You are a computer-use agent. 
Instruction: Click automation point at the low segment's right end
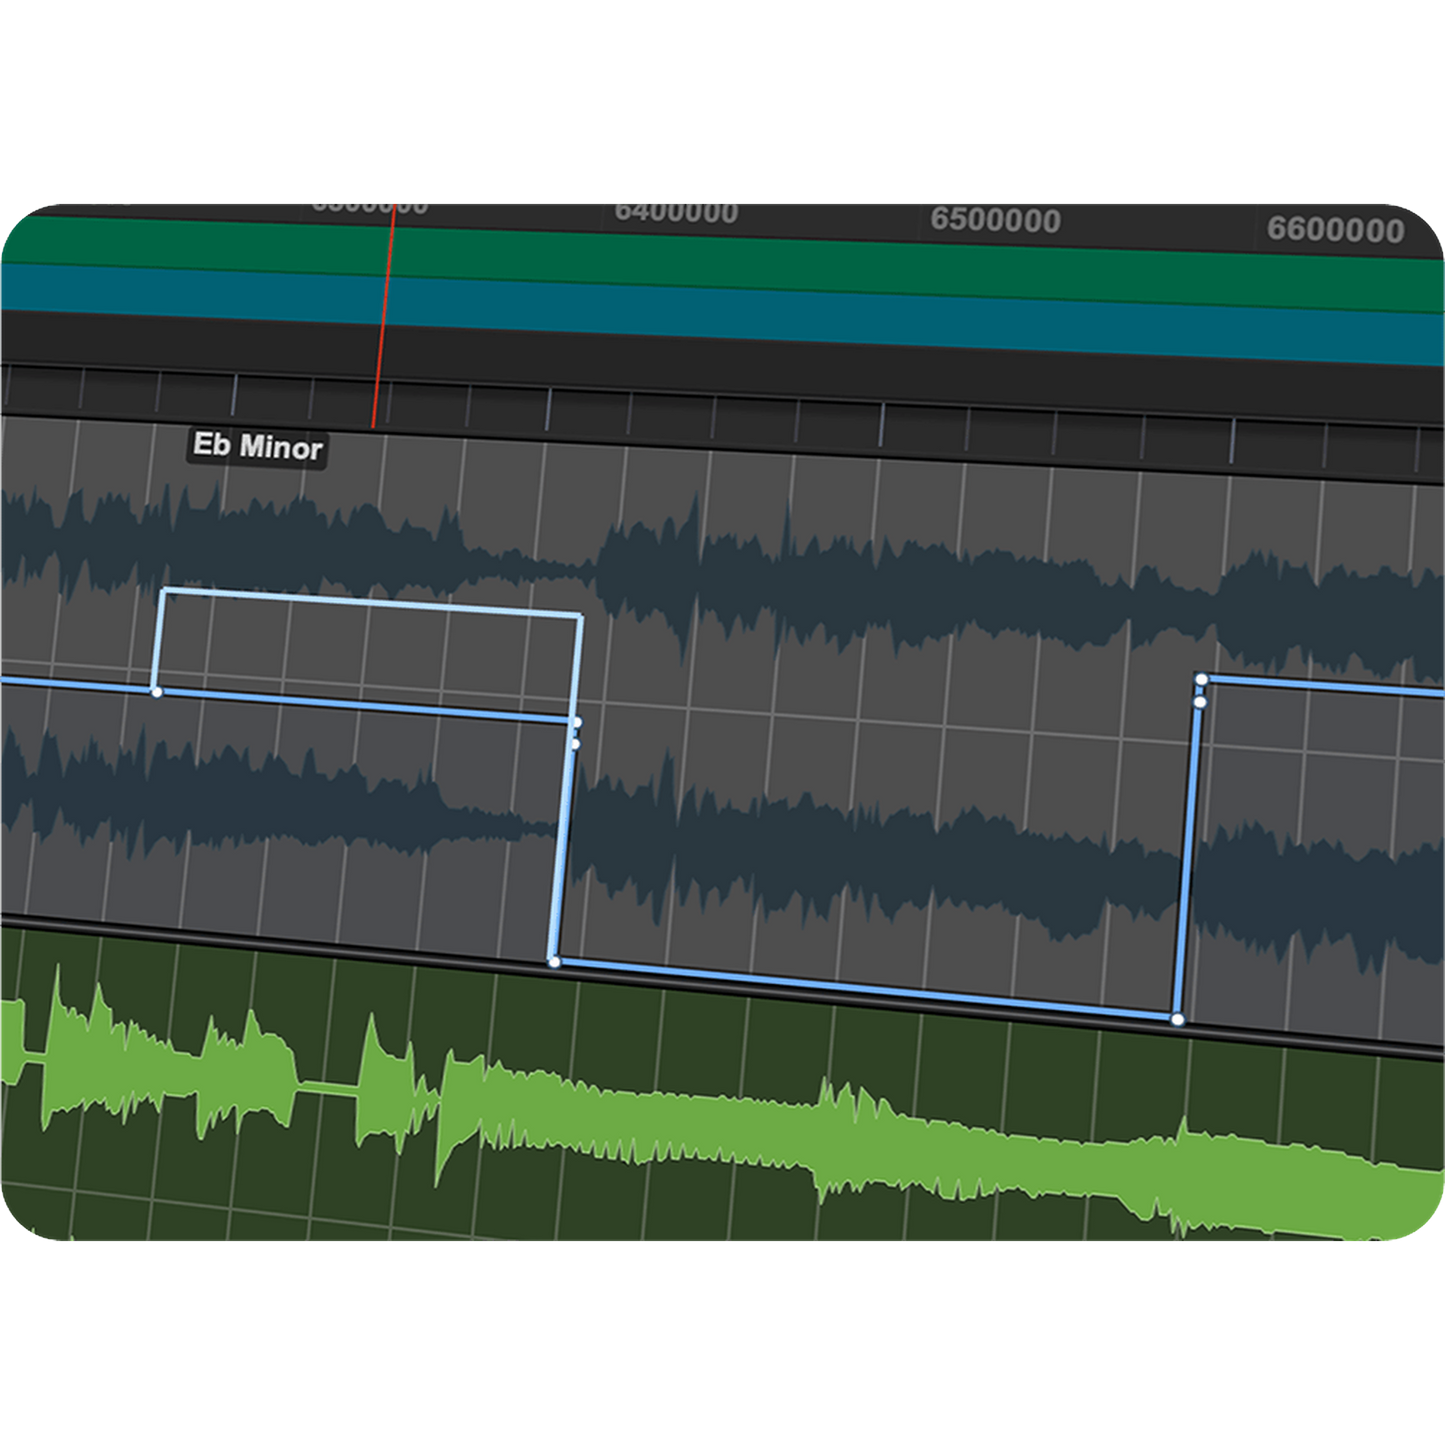click(1177, 1019)
